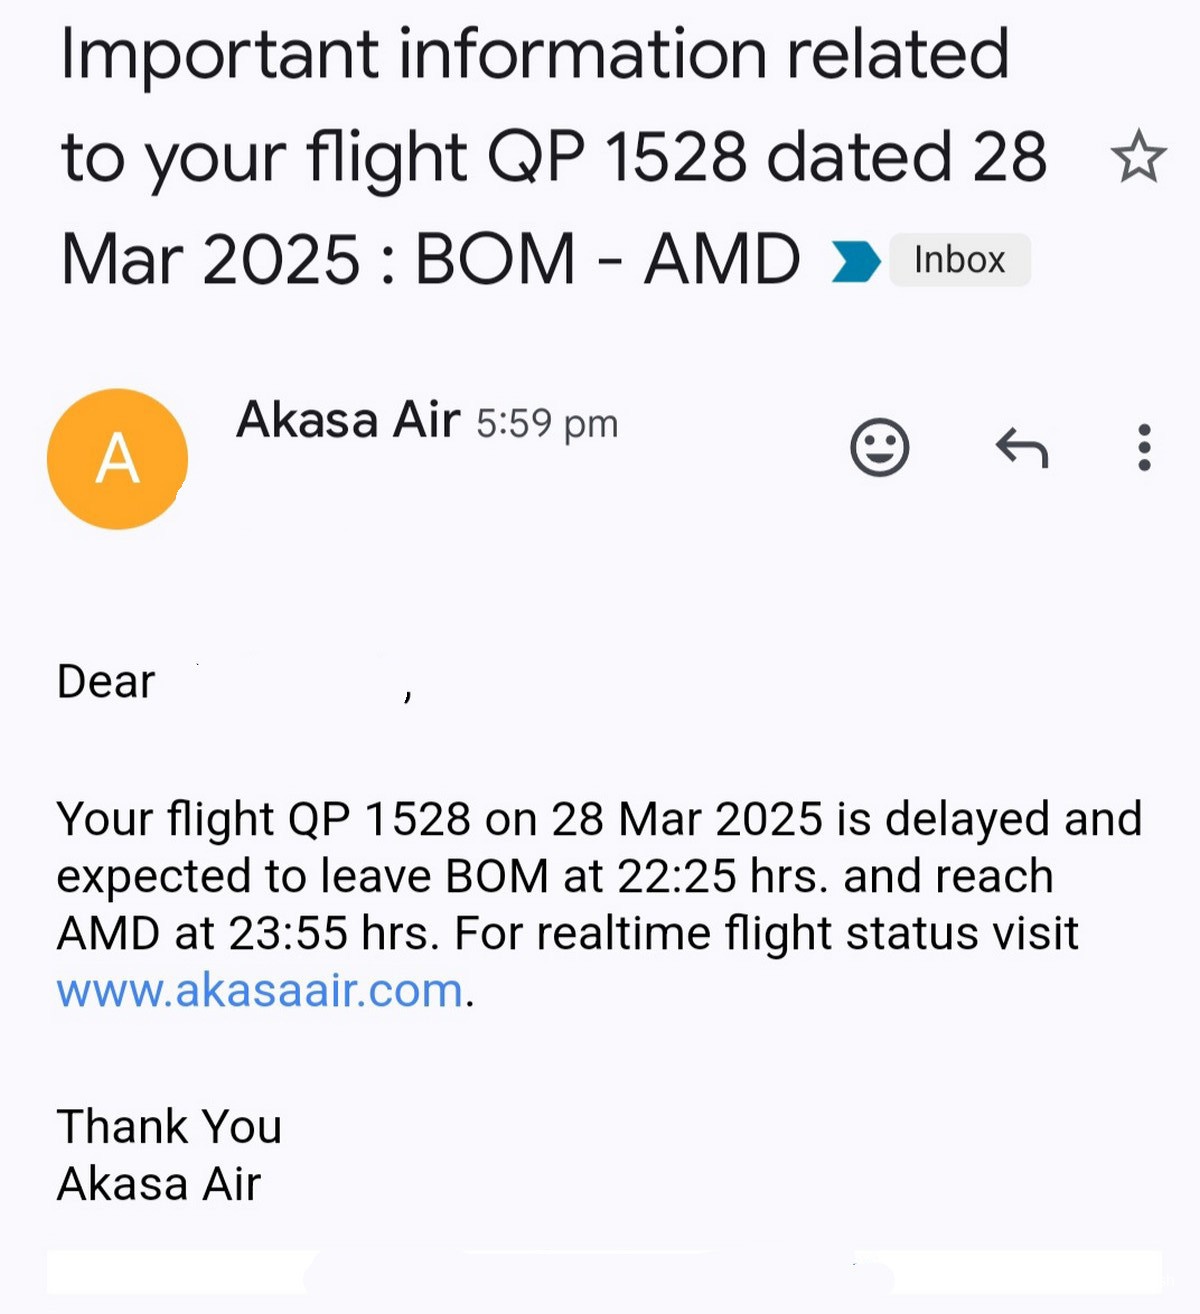Tap the Akasa Air signature line
The height and width of the screenshot is (1314, 1200).
point(159,1185)
